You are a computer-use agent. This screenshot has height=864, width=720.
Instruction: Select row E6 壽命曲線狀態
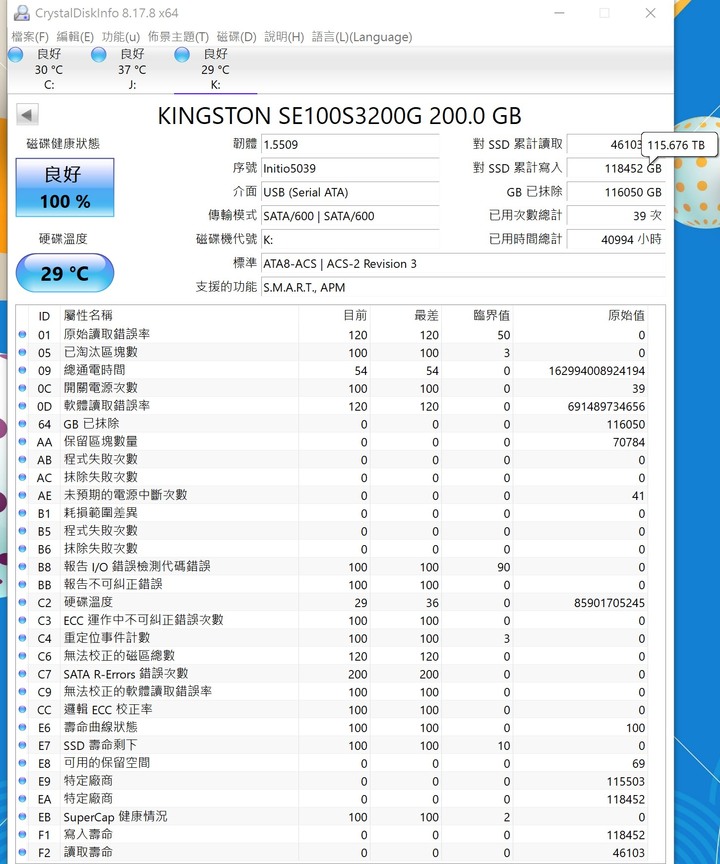pos(332,727)
